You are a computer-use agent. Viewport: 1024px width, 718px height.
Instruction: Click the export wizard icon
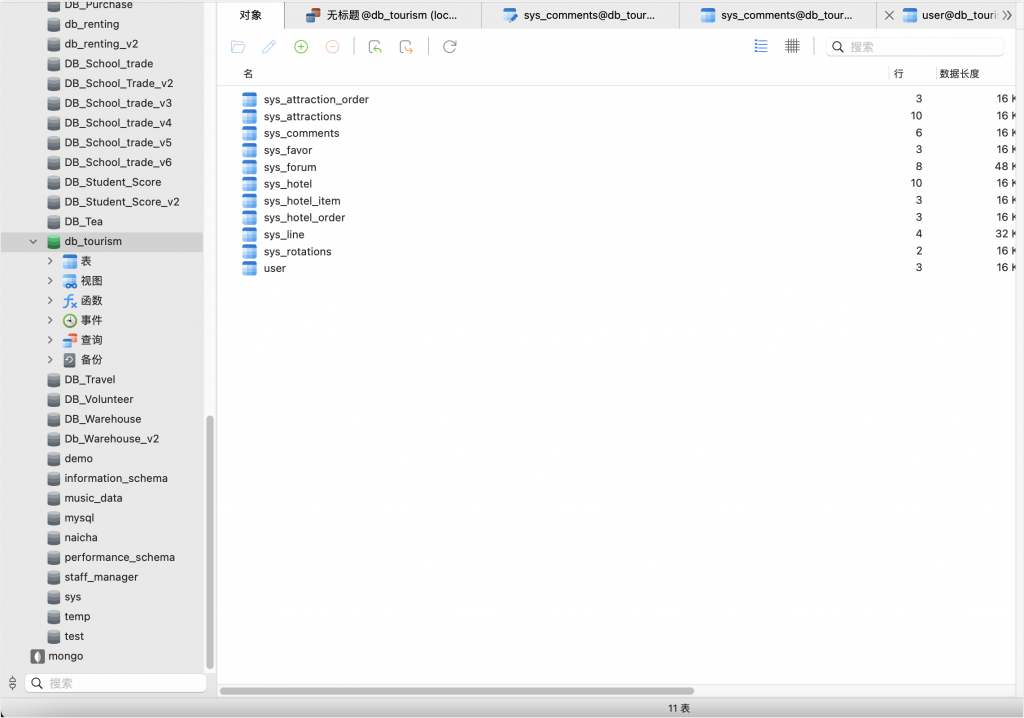click(x=406, y=47)
